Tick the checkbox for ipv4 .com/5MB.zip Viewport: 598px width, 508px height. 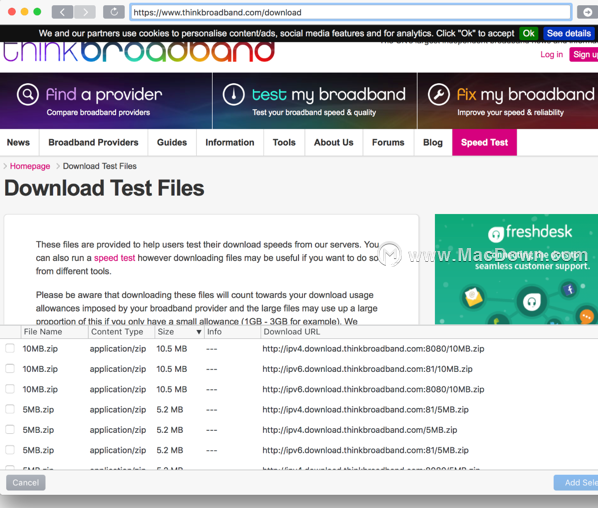pos(10,429)
